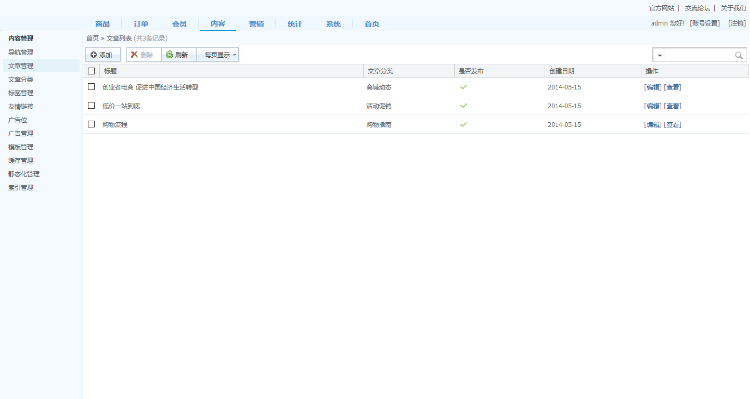
Task: Click the article title starting with 低价一站
Action: tap(121, 106)
